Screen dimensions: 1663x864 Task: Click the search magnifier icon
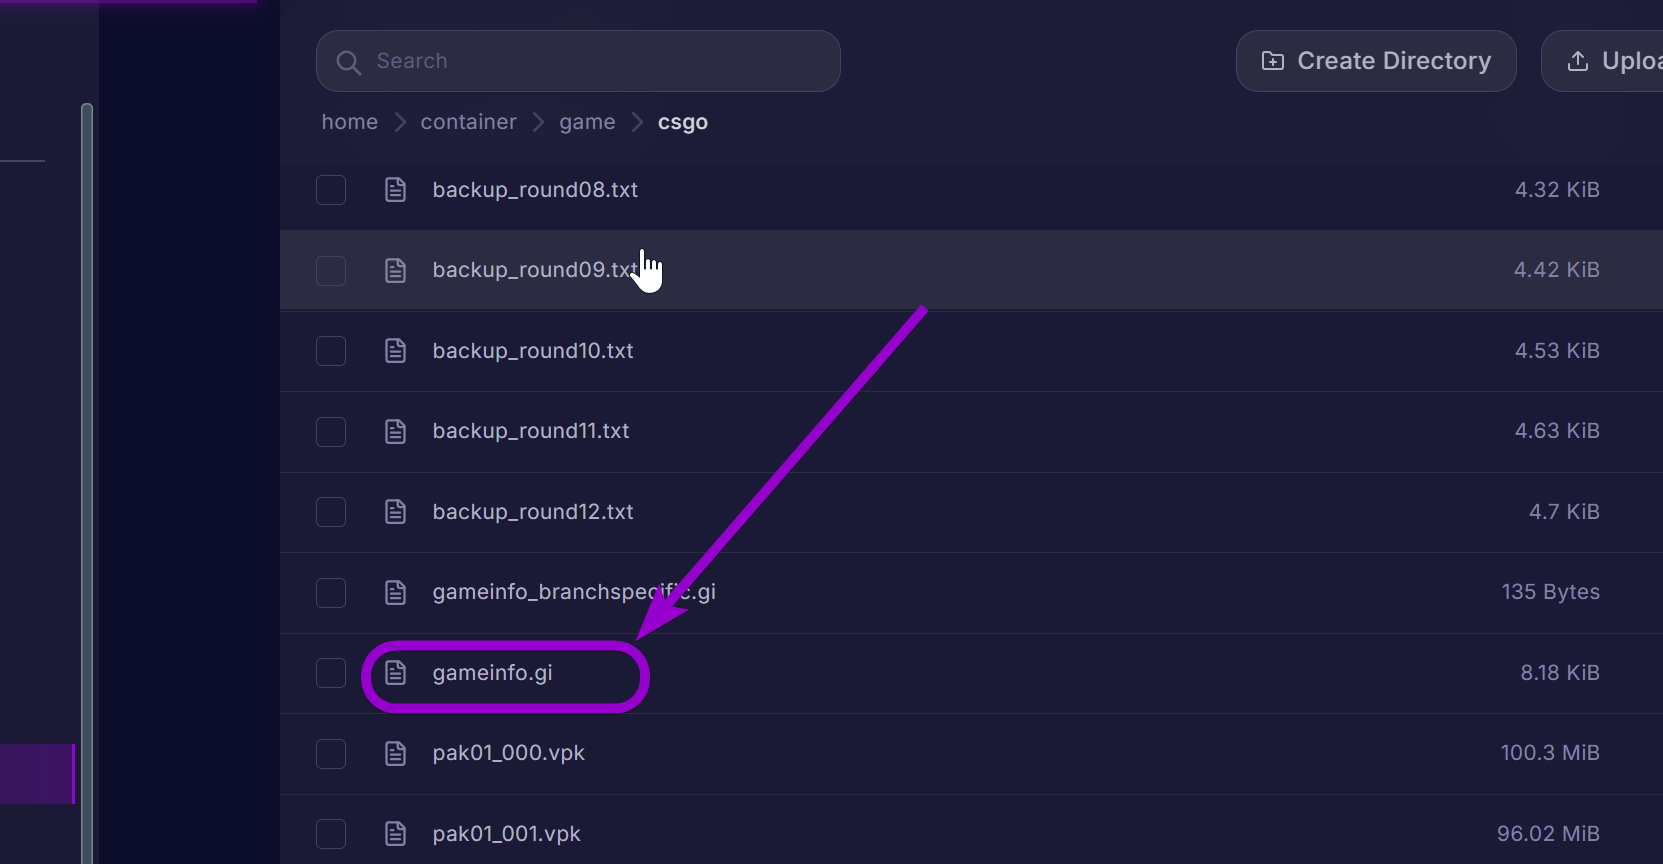point(348,62)
